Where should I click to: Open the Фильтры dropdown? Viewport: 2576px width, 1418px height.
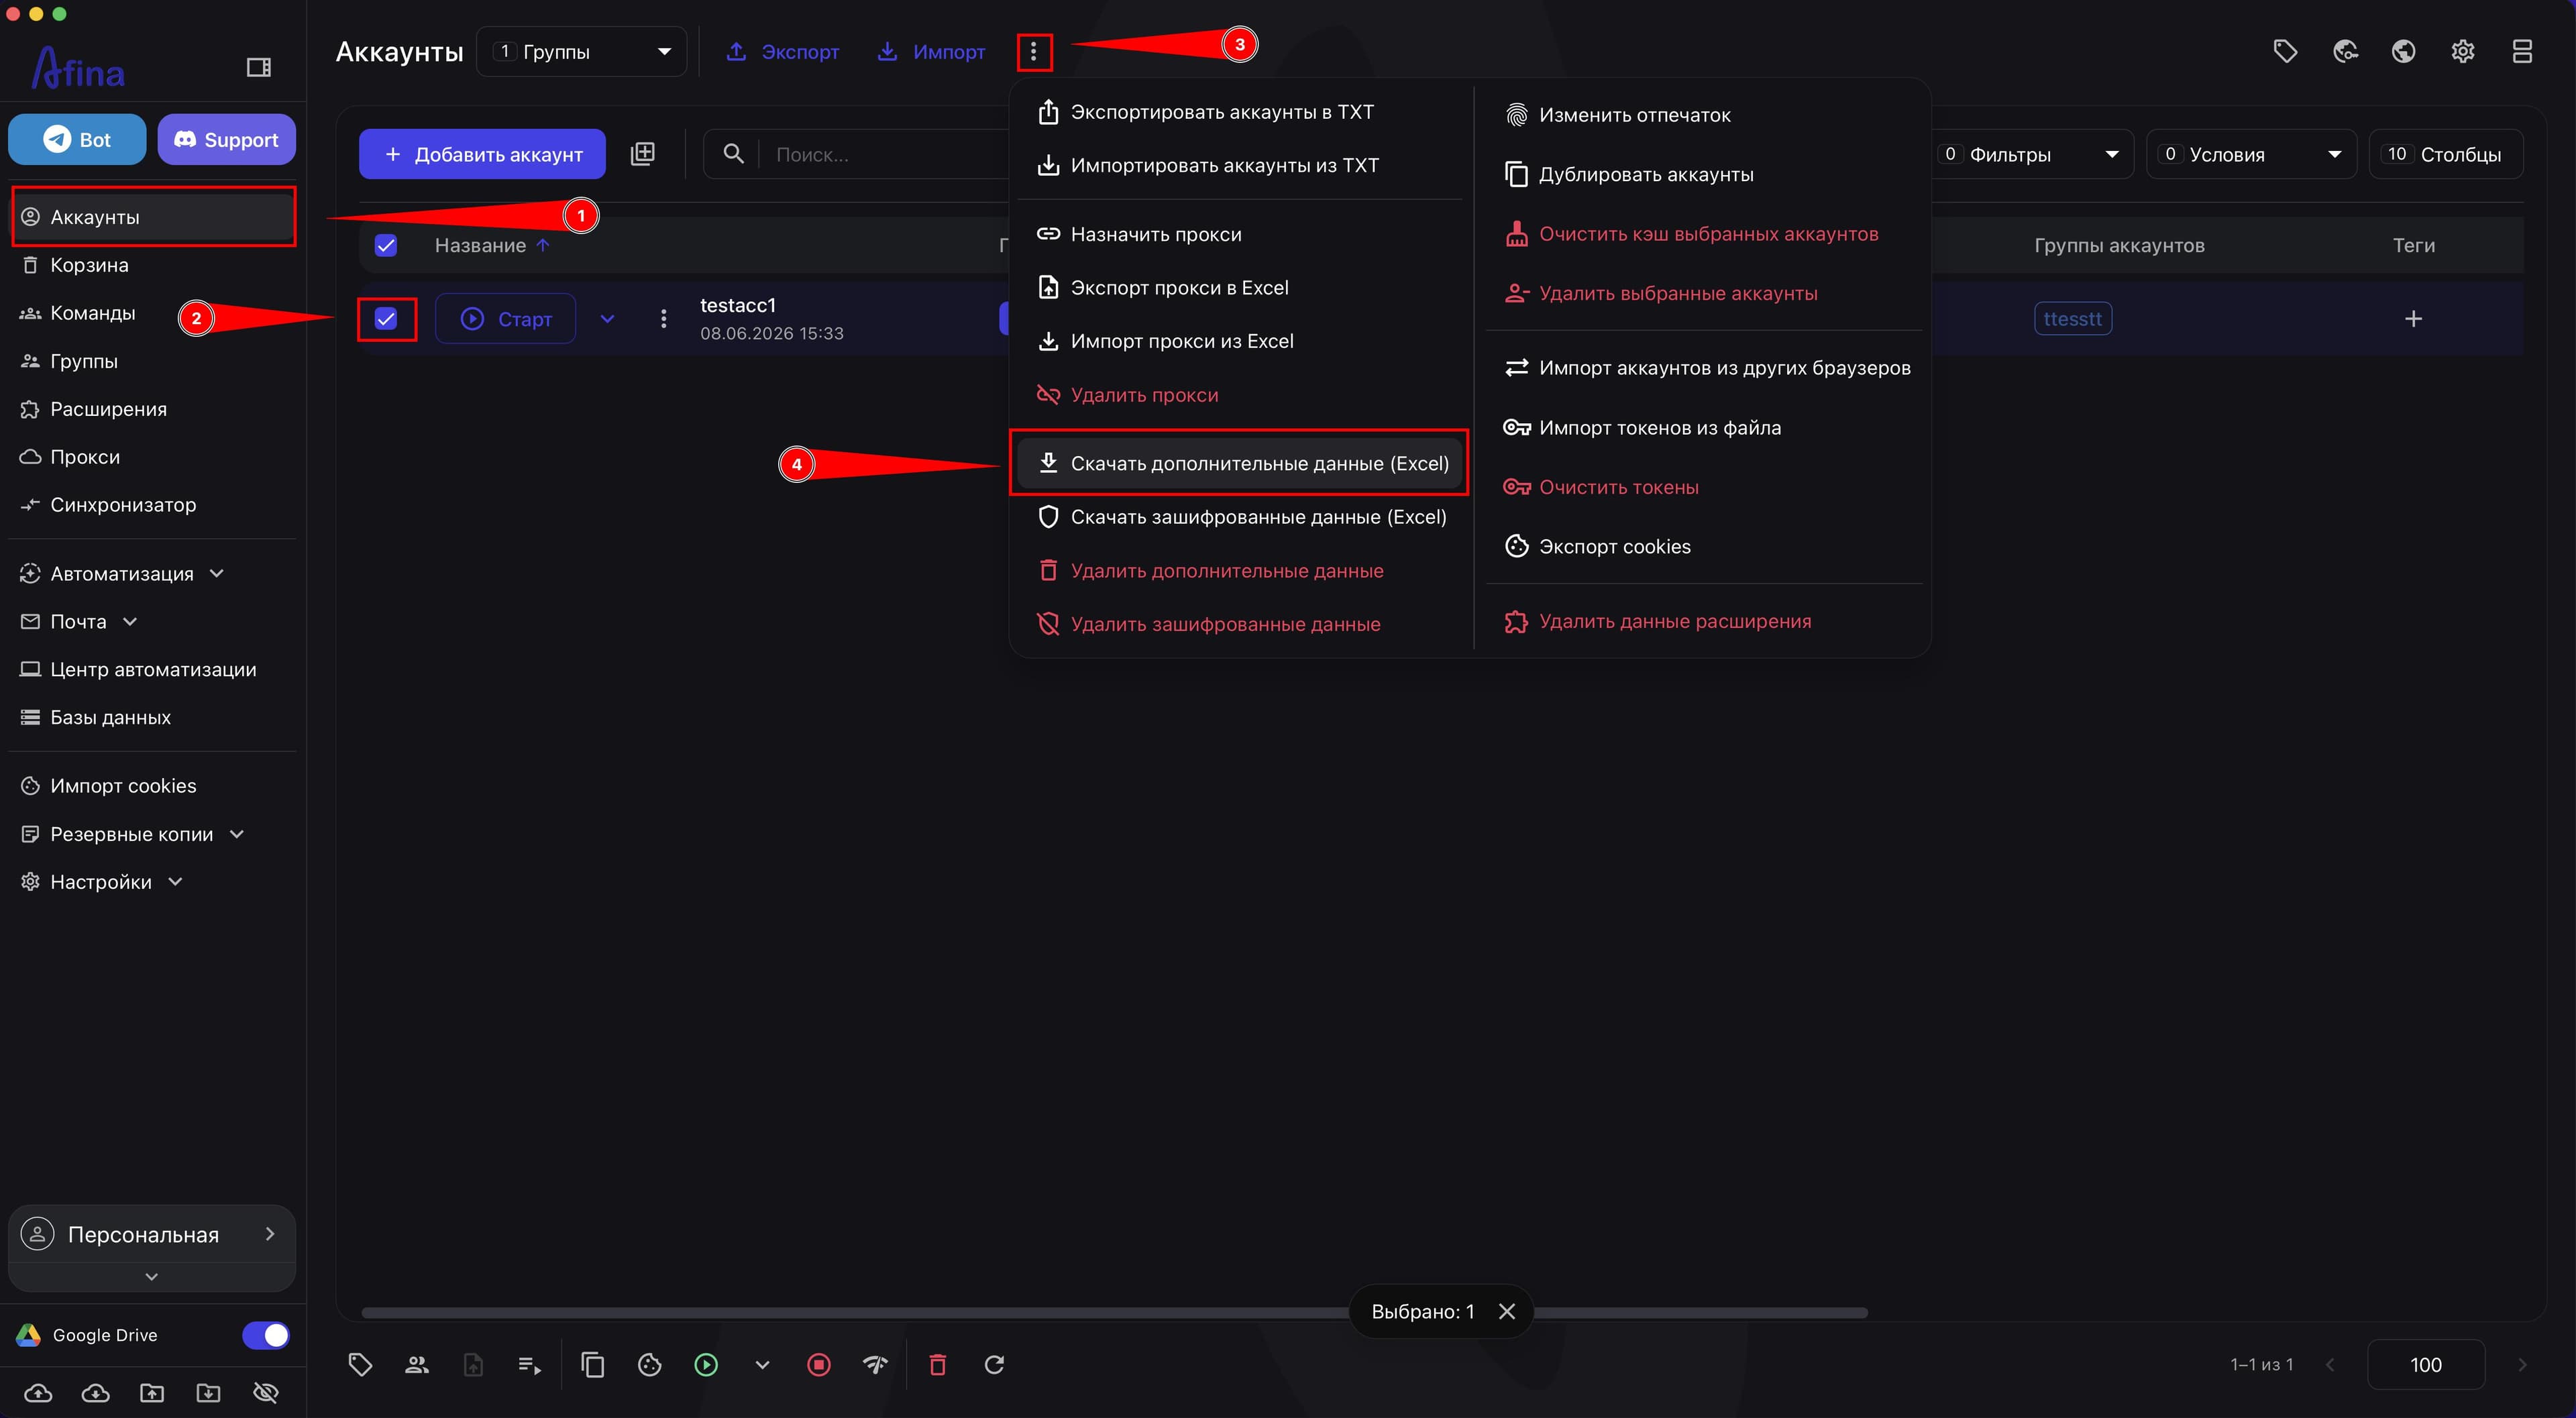point(2031,154)
